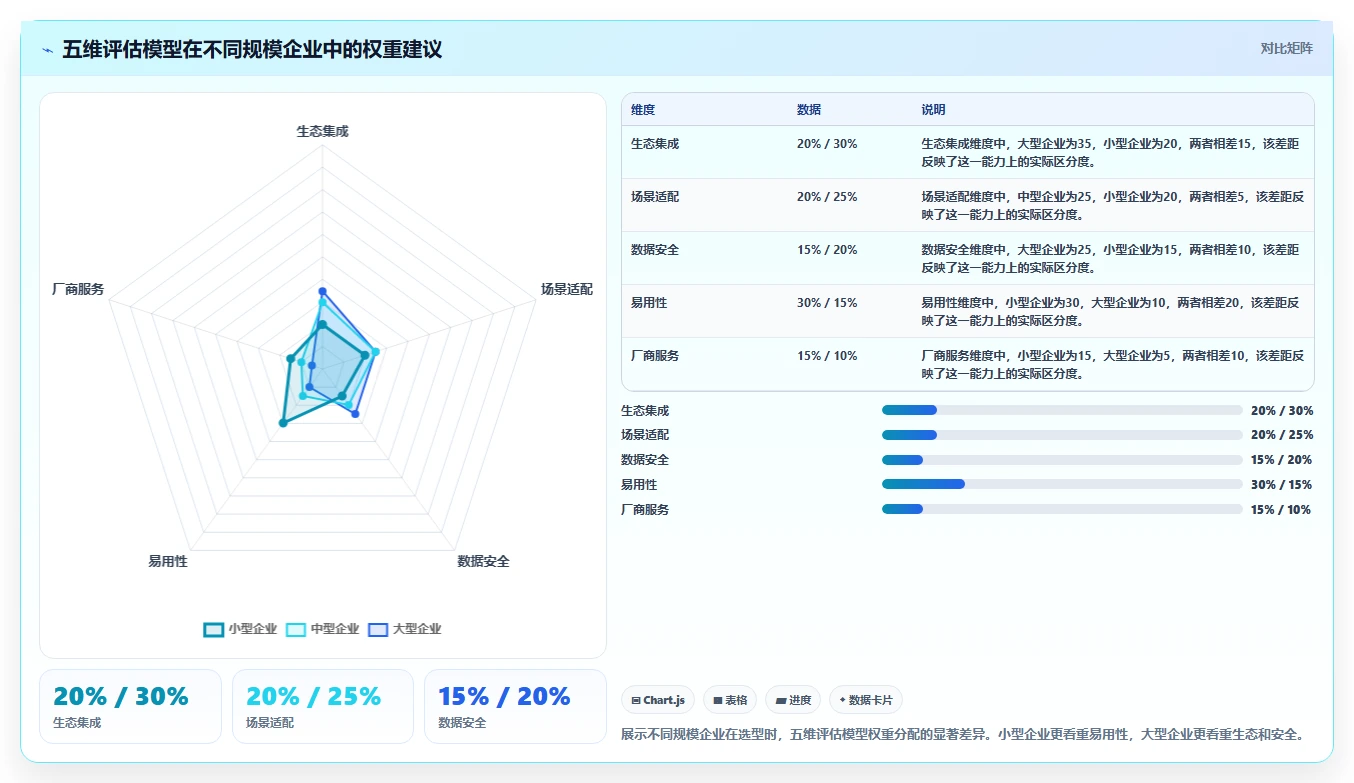Toggle 大型企业 series in chart legend
Image resolution: width=1354 pixels, height=783 pixels.
pos(404,629)
